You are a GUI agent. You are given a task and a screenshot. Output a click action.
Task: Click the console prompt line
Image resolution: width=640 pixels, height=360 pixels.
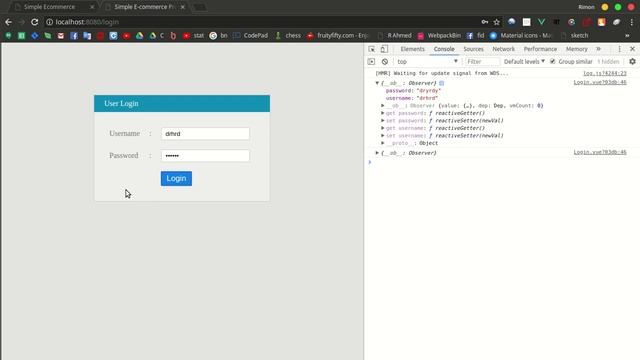pyautogui.click(x=502, y=162)
